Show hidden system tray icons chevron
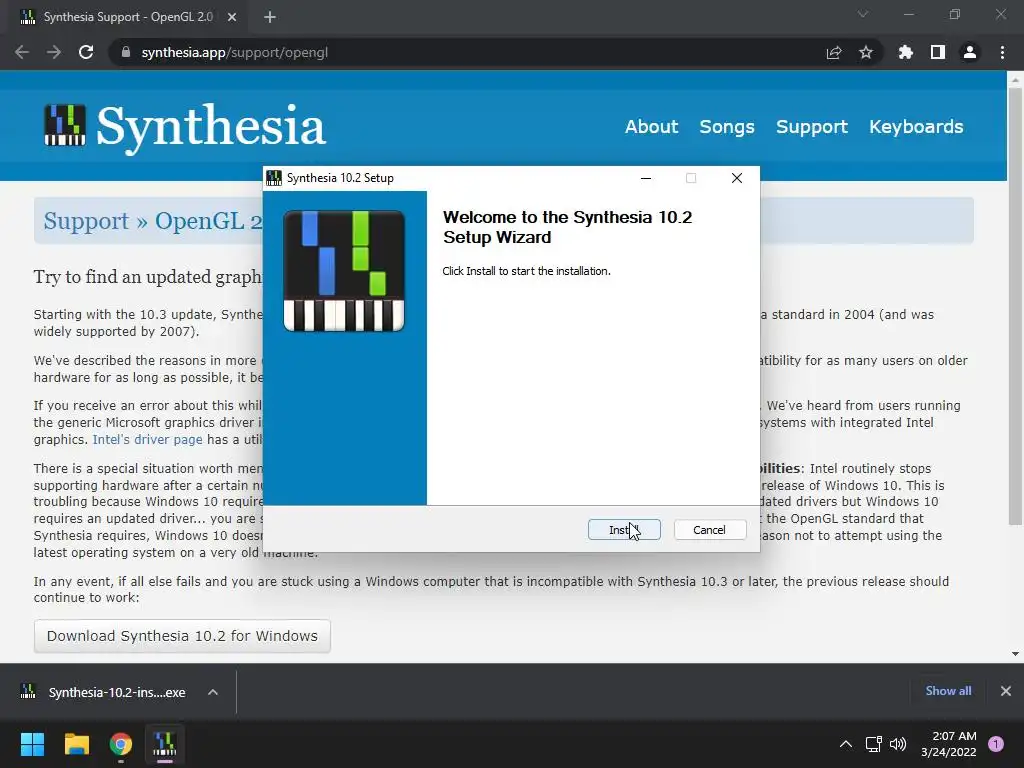This screenshot has width=1024, height=768. click(846, 744)
